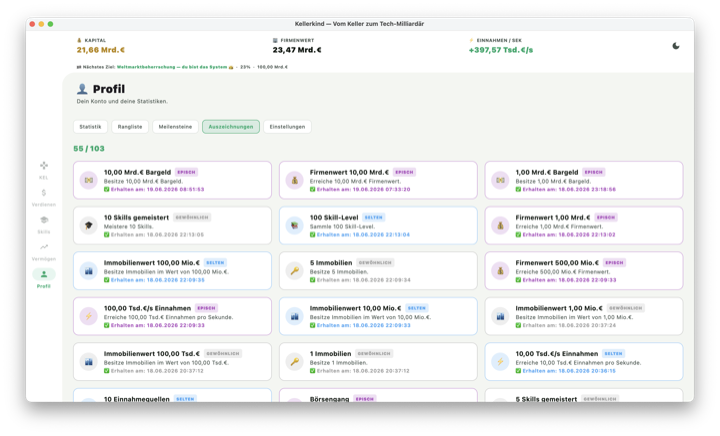
Task: Click description 'Besitze 10,00 Mrd.€ Bargeld.'
Action: [x=143, y=181]
